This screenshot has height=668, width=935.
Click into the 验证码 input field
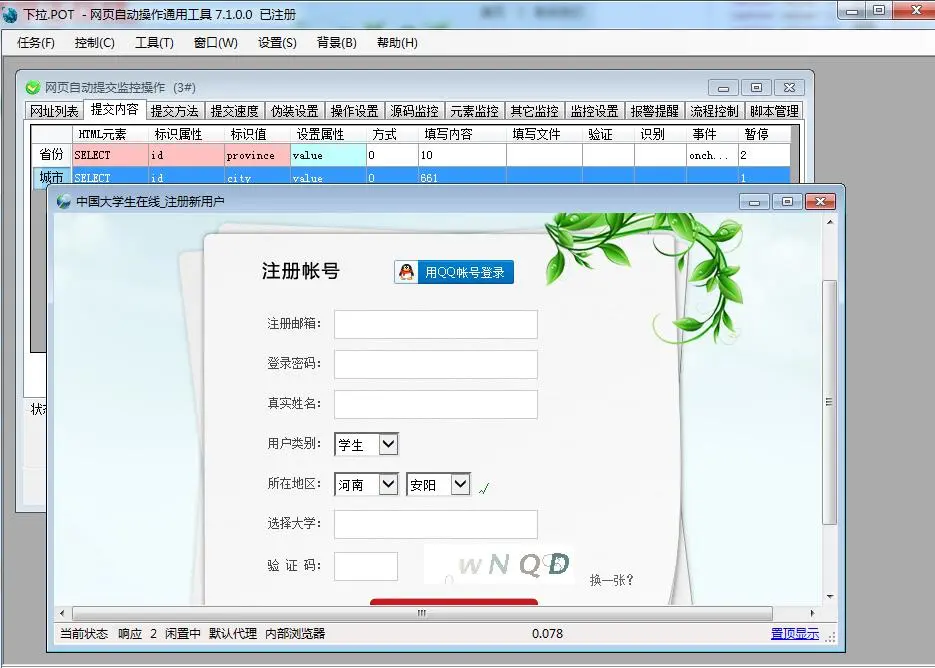(x=366, y=566)
